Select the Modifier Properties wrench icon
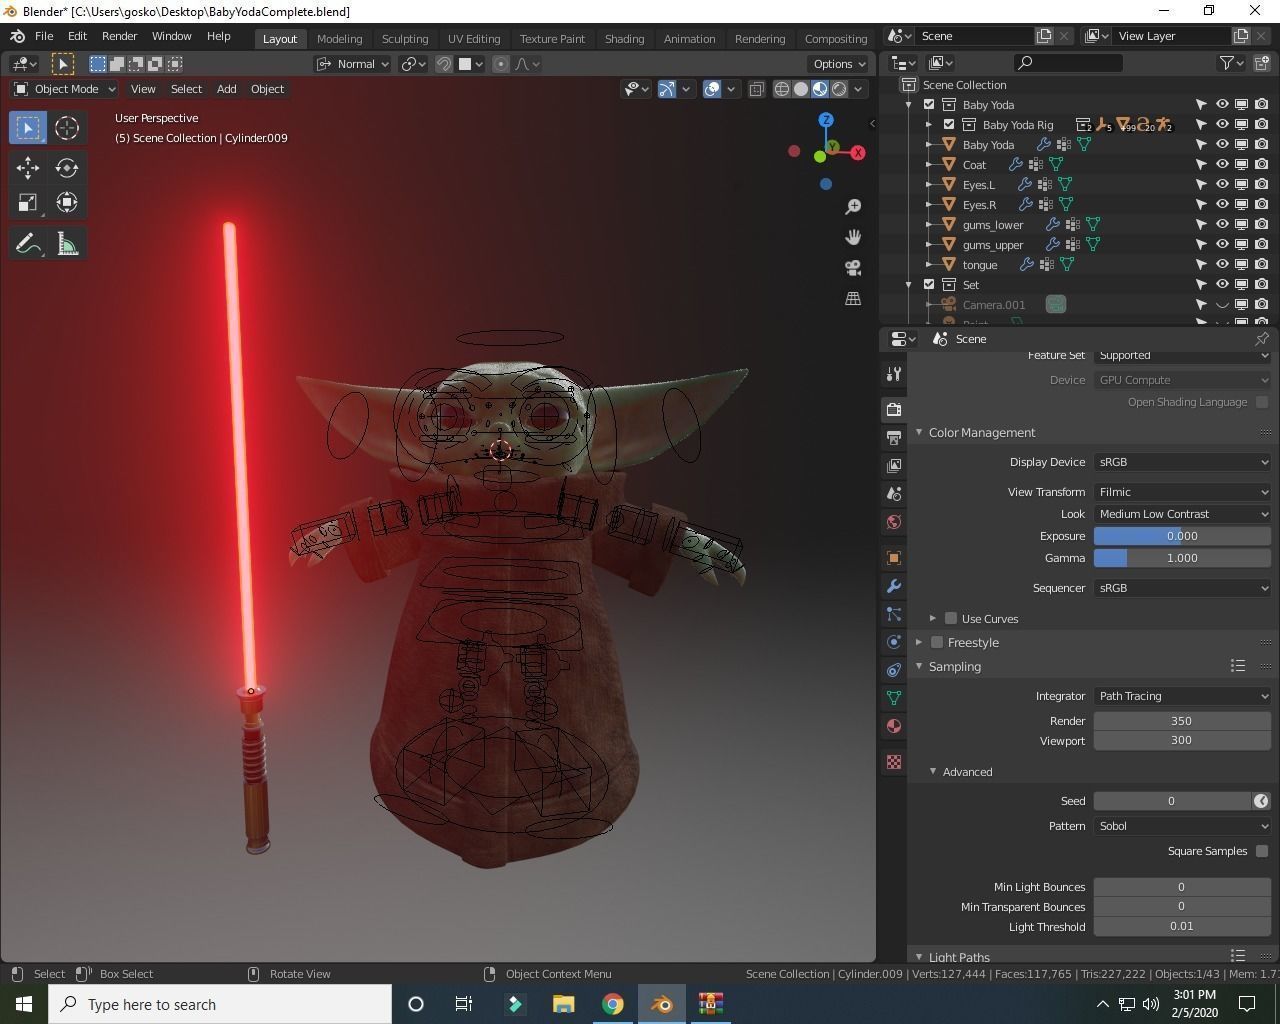1280x1024 pixels. (x=893, y=585)
